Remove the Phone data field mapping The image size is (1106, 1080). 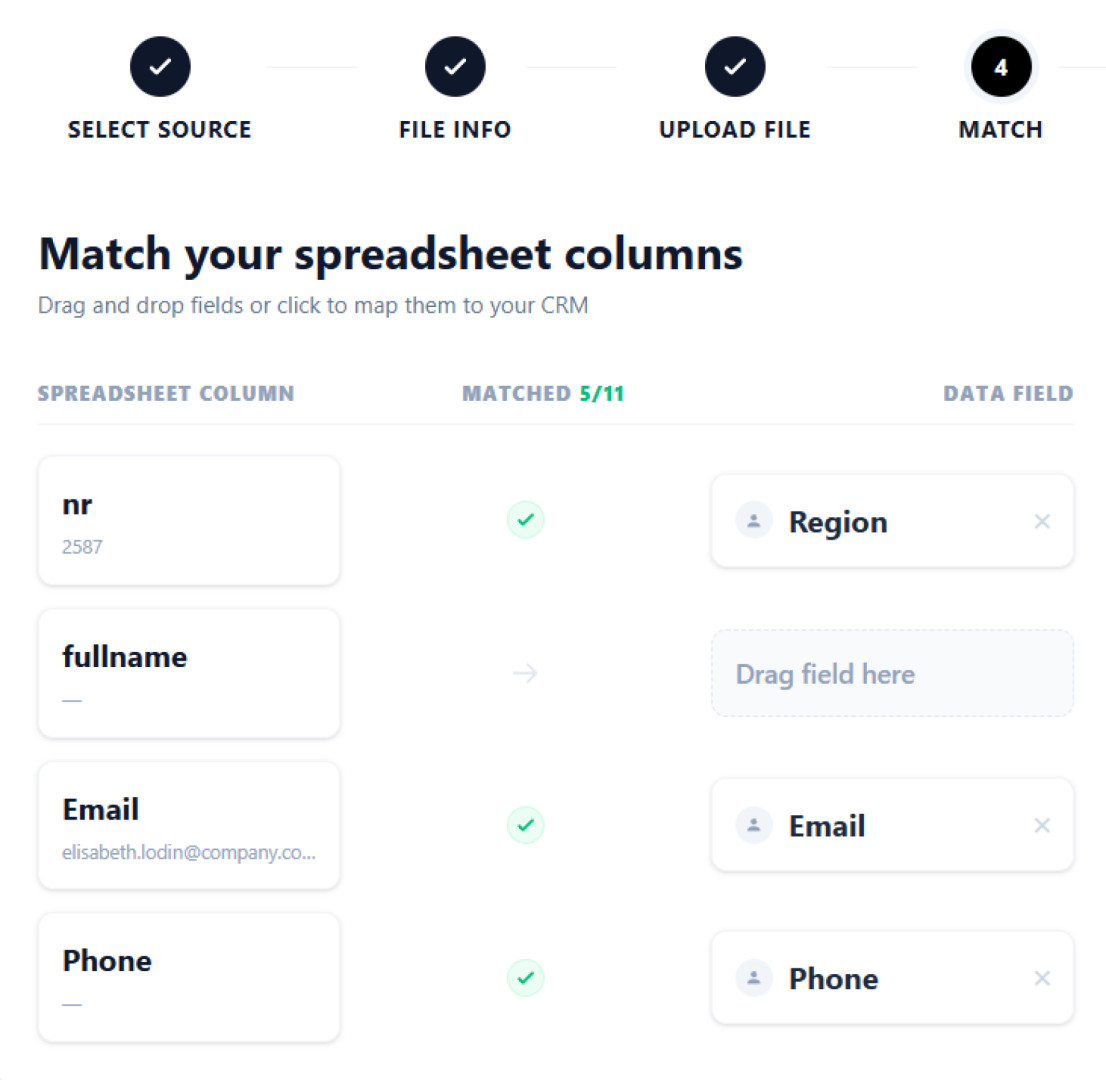point(1042,978)
